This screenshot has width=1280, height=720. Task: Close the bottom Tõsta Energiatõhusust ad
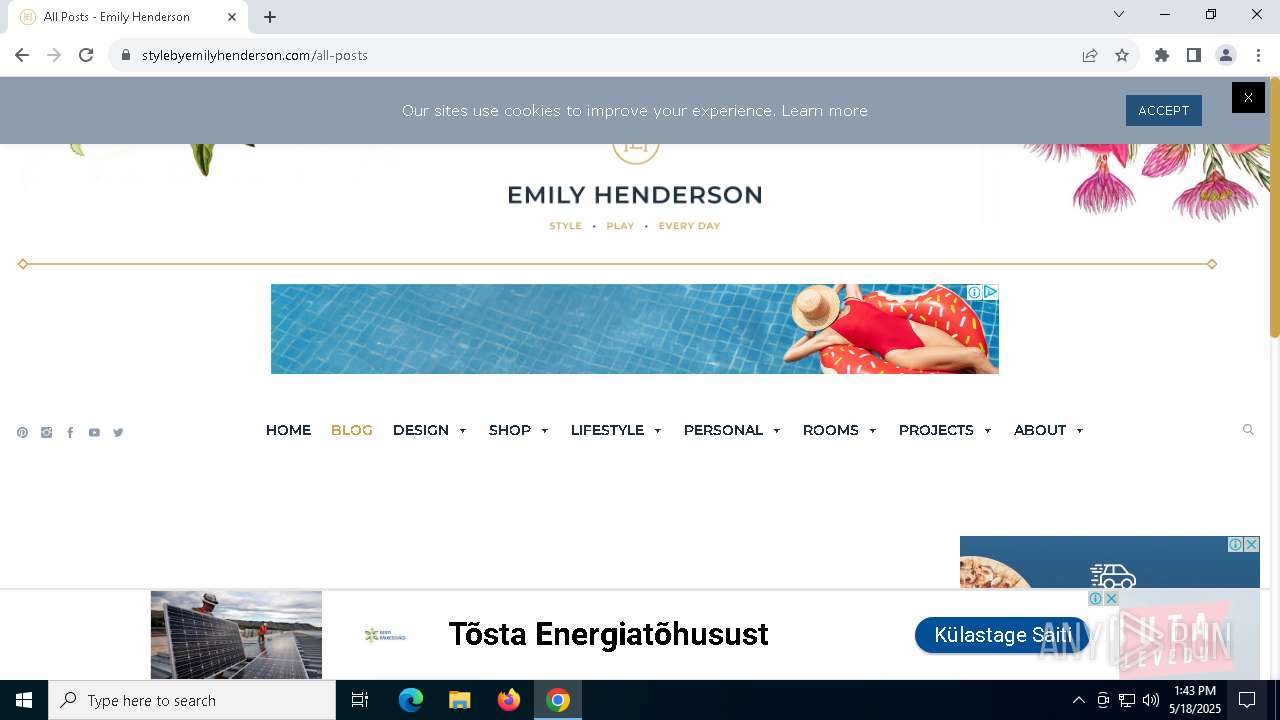[x=1111, y=598]
